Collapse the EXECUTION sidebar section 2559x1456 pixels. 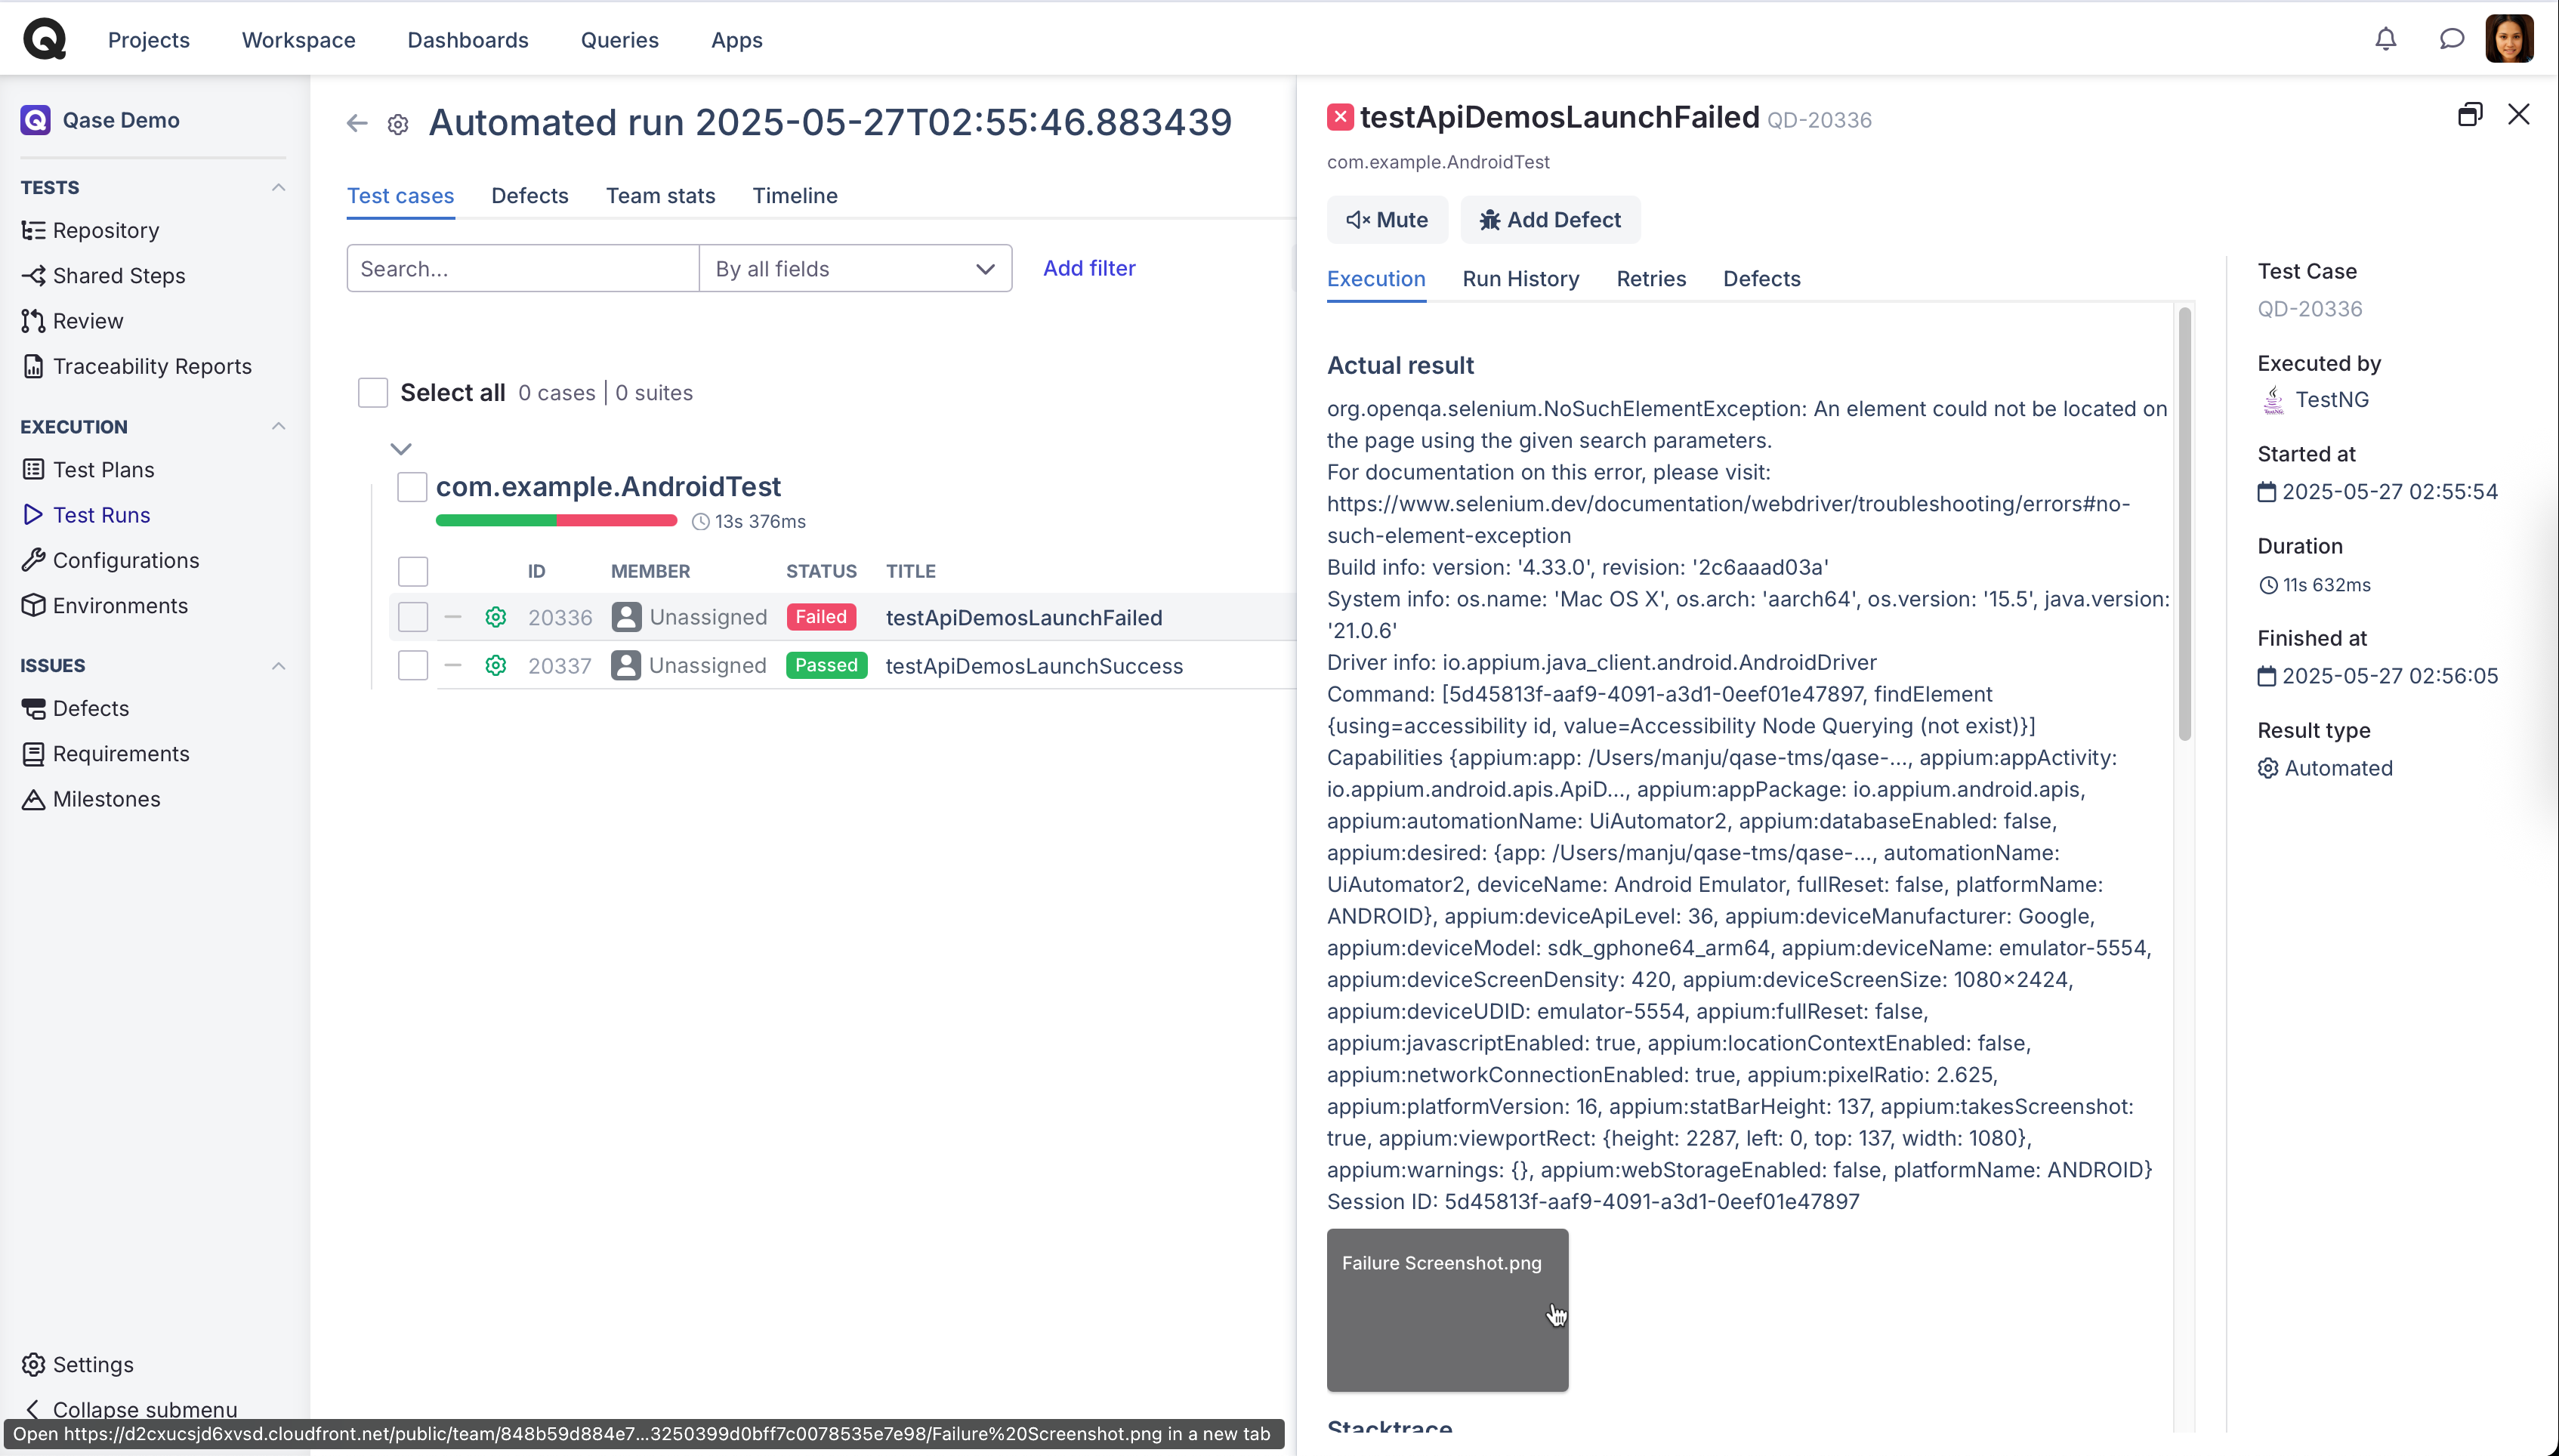click(x=279, y=427)
